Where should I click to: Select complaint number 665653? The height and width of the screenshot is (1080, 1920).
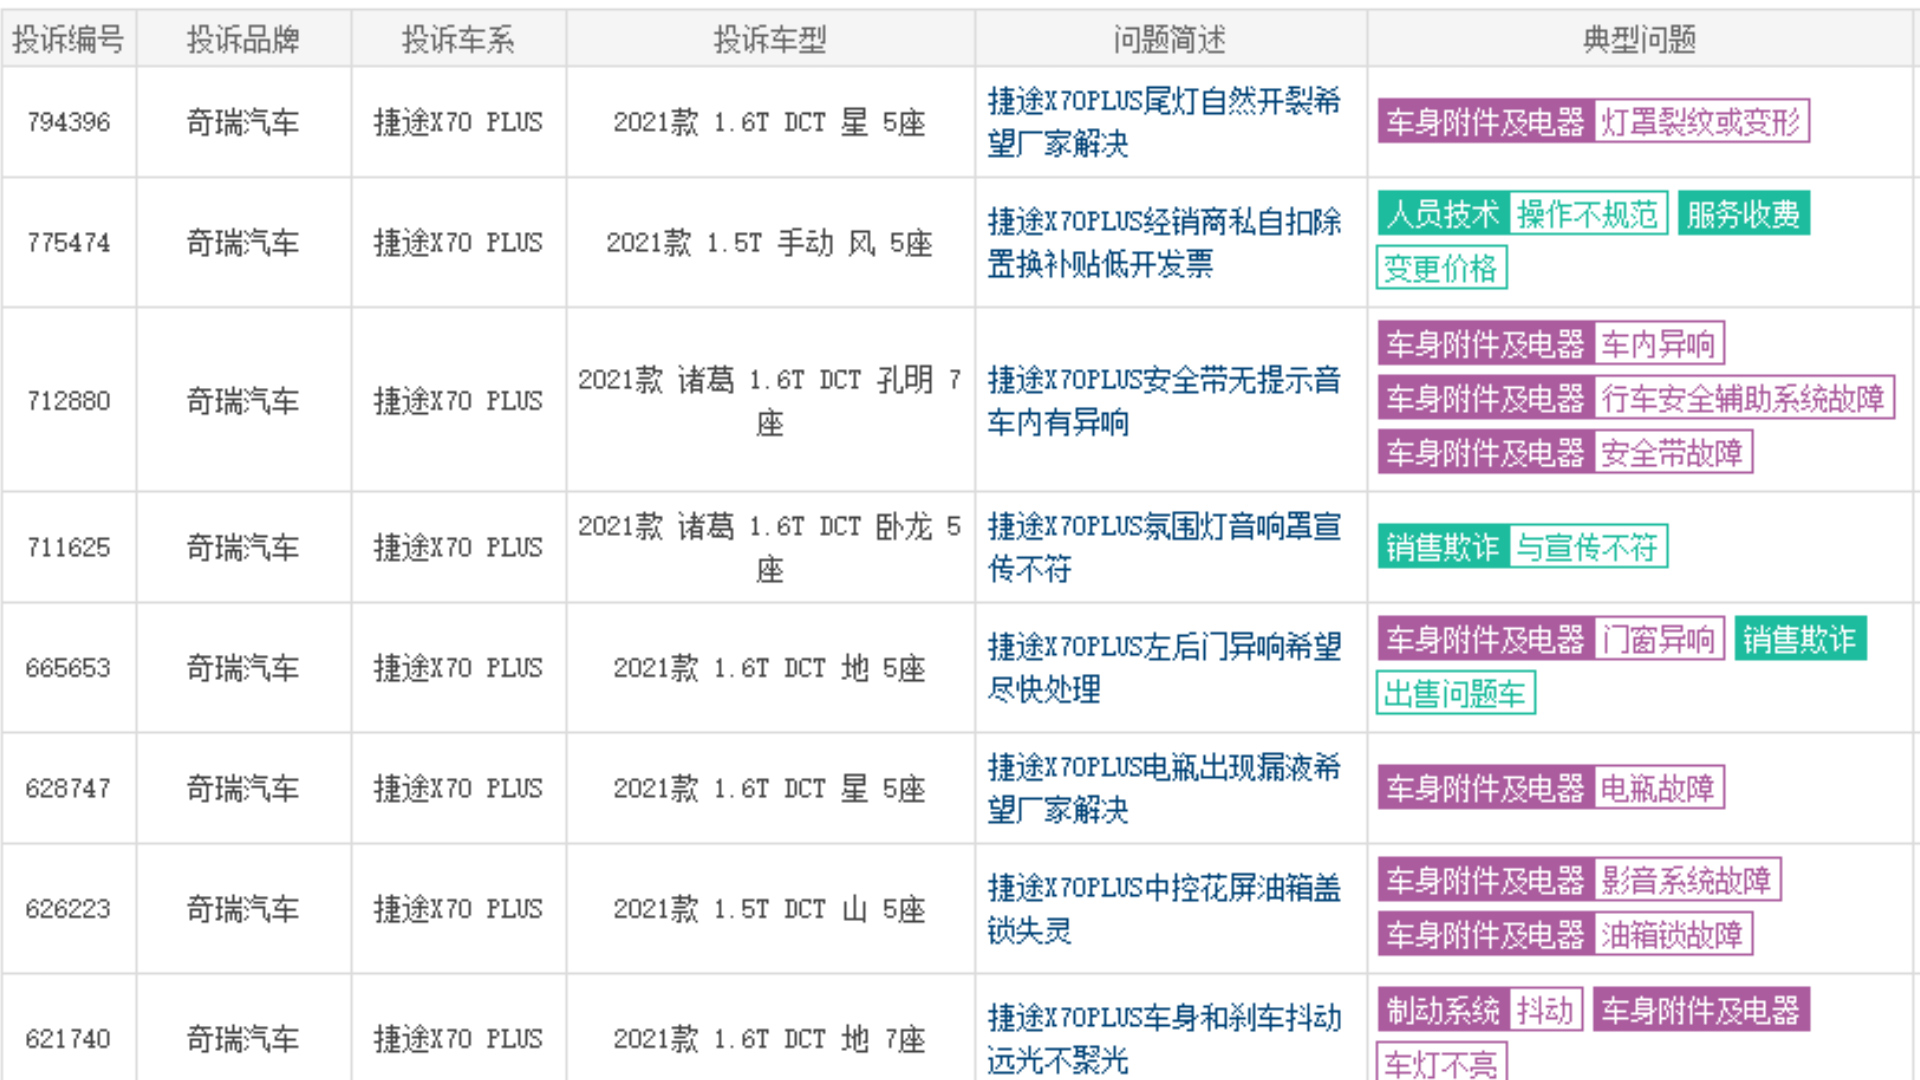coord(68,668)
